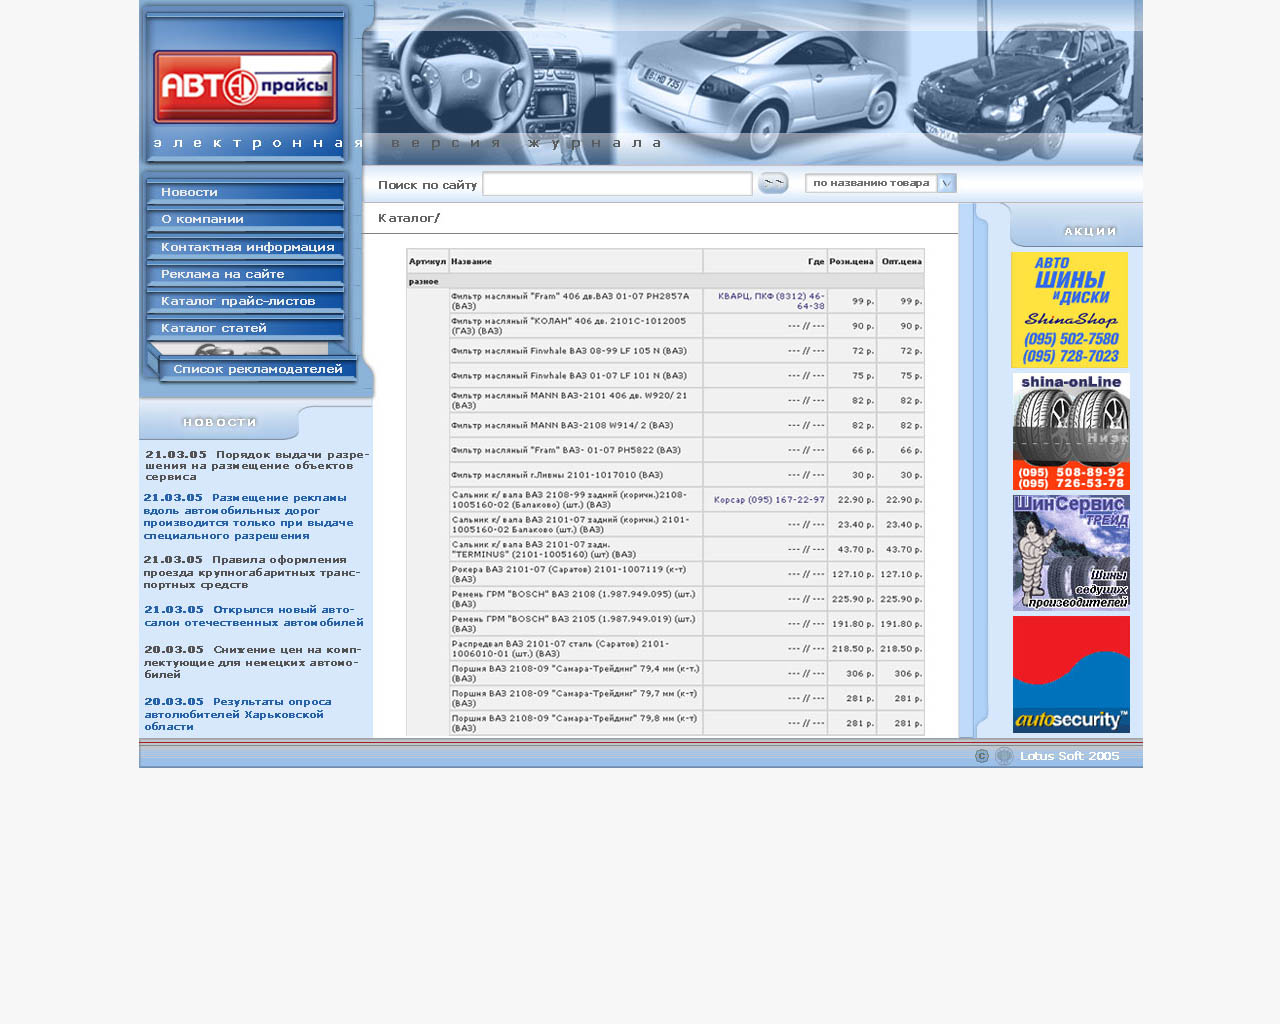Image resolution: width=1280 pixels, height=1024 pixels.
Task: Click the АВТО прайсы logo
Action: [245, 87]
